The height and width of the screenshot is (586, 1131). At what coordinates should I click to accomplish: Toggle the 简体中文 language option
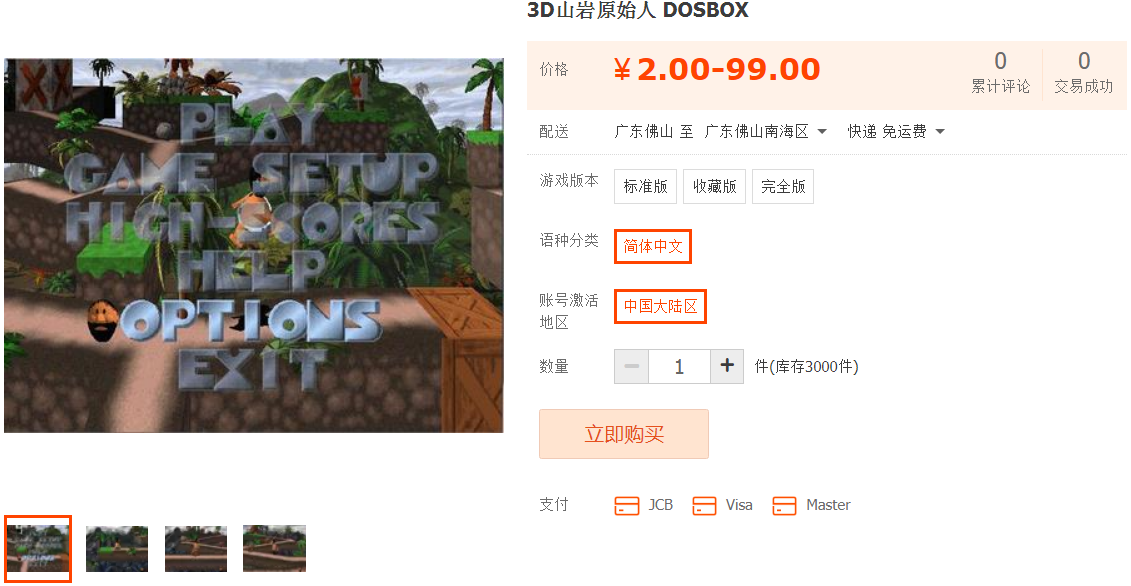click(653, 246)
